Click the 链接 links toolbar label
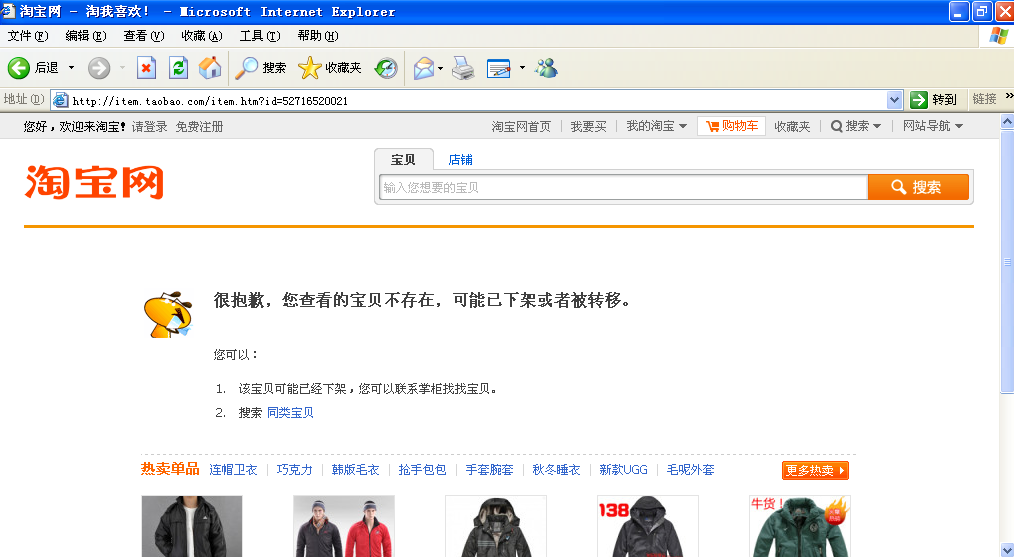1014x557 pixels. [984, 99]
